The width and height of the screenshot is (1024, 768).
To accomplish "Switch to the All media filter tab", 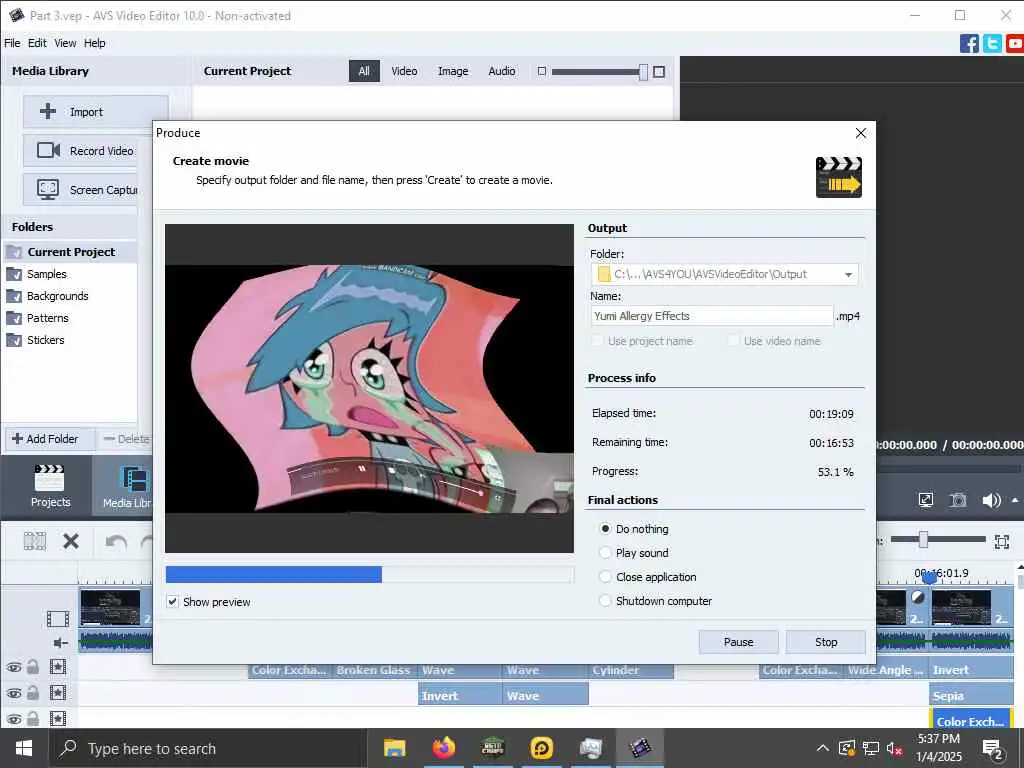I will tap(364, 71).
